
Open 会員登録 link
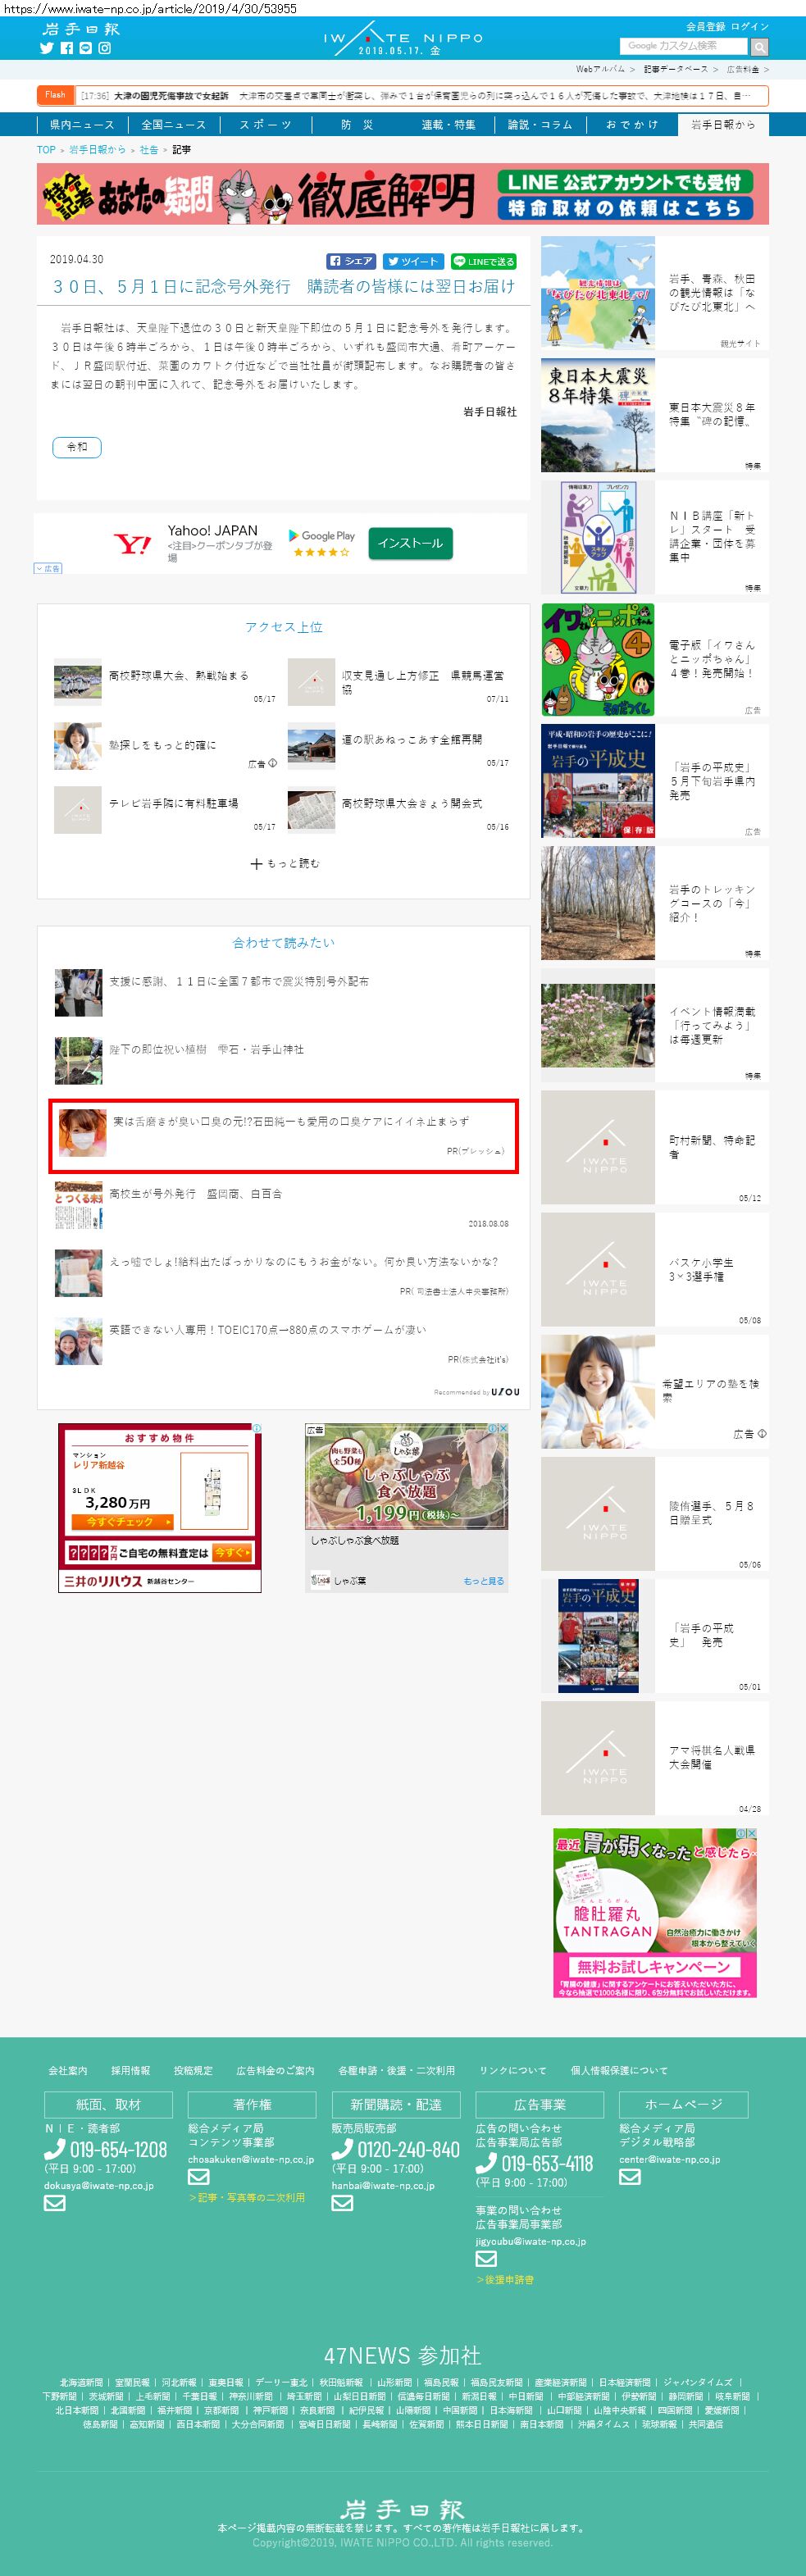[705, 27]
